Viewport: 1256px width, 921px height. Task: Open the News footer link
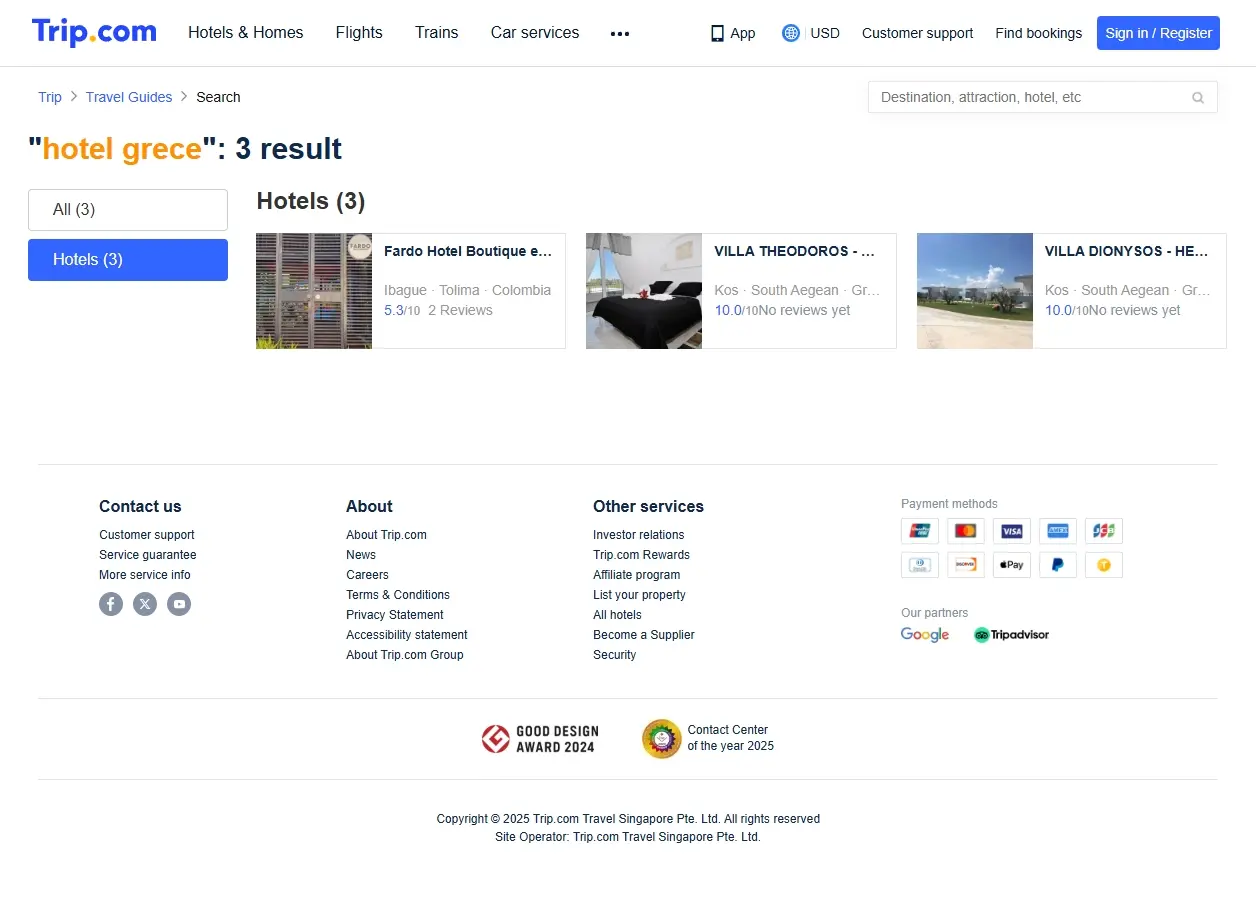point(361,555)
